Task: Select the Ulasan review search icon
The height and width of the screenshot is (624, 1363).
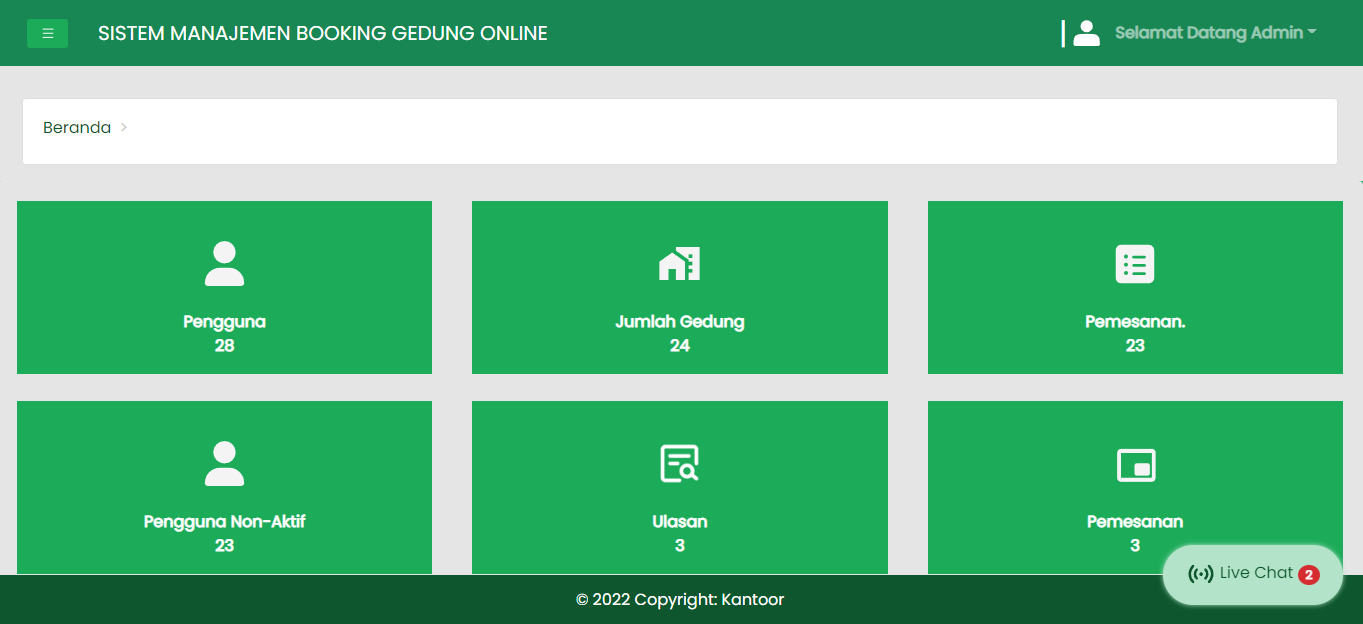Action: 679,463
